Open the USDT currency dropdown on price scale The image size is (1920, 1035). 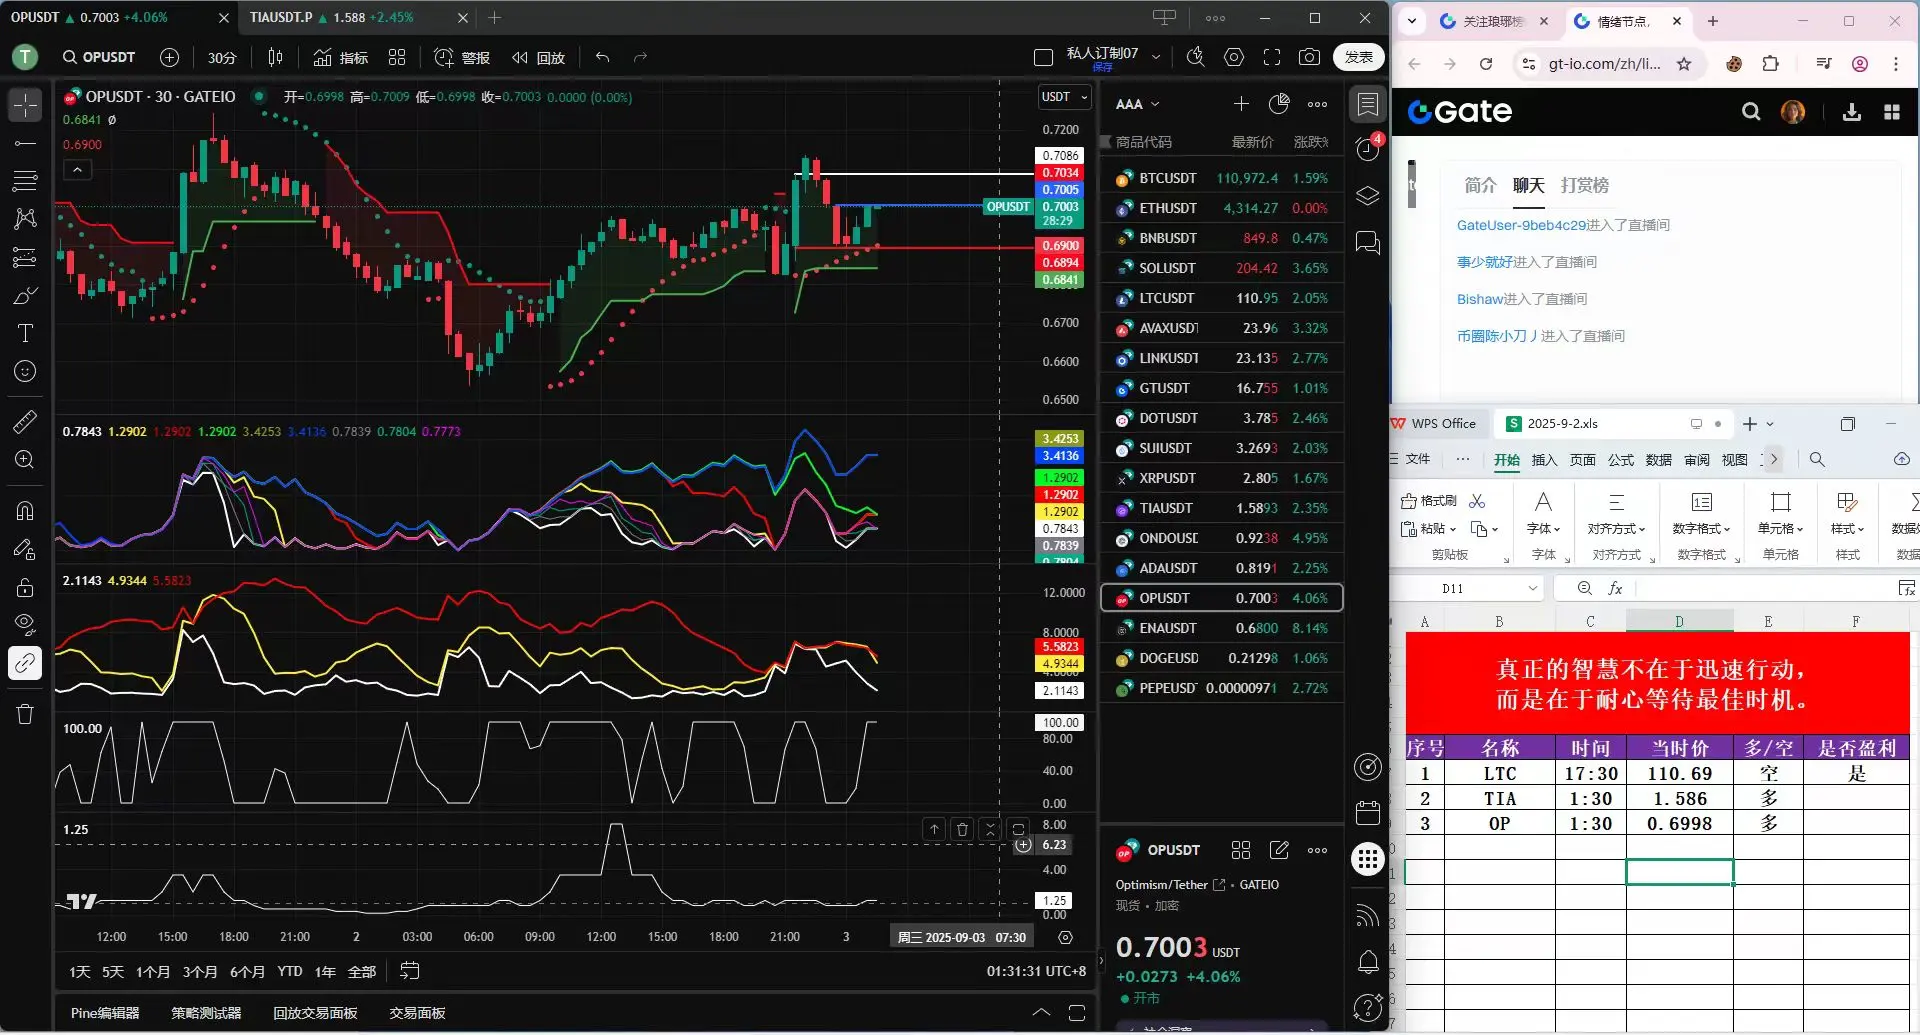click(1064, 97)
